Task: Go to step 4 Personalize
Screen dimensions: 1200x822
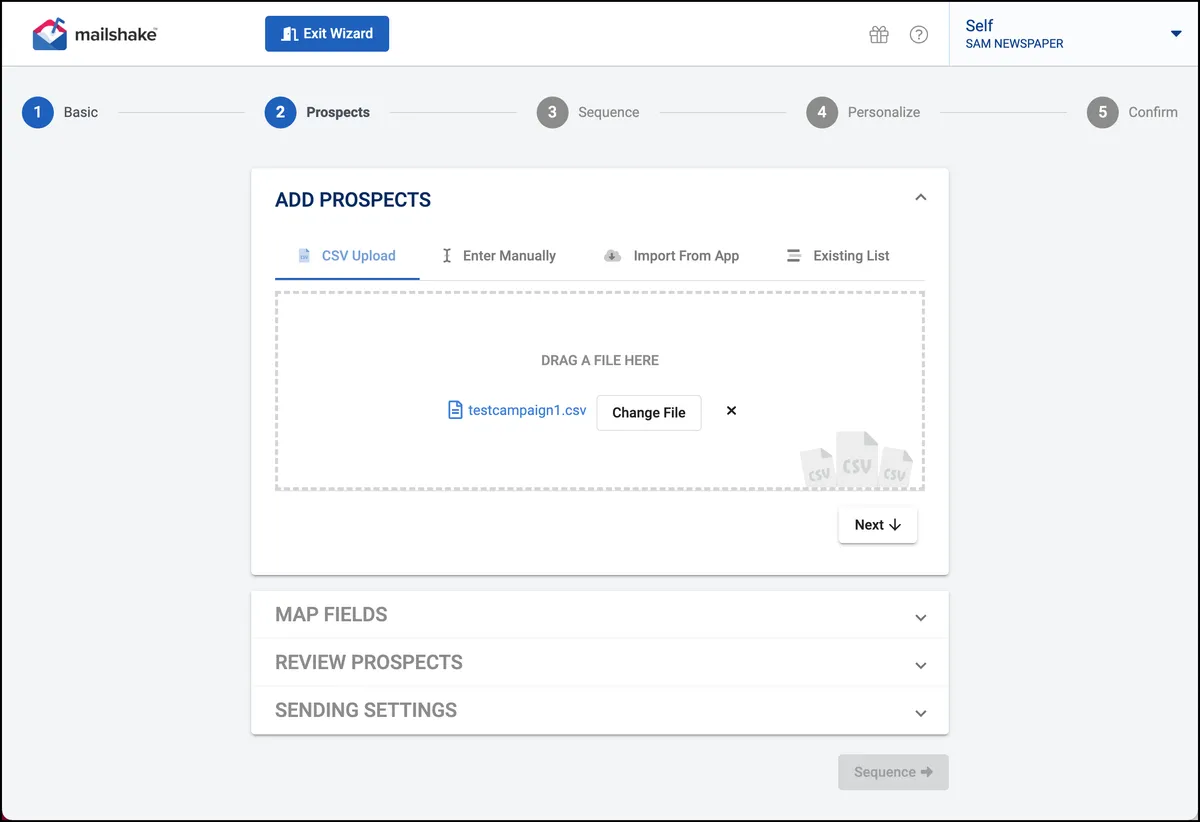Action: click(x=863, y=112)
